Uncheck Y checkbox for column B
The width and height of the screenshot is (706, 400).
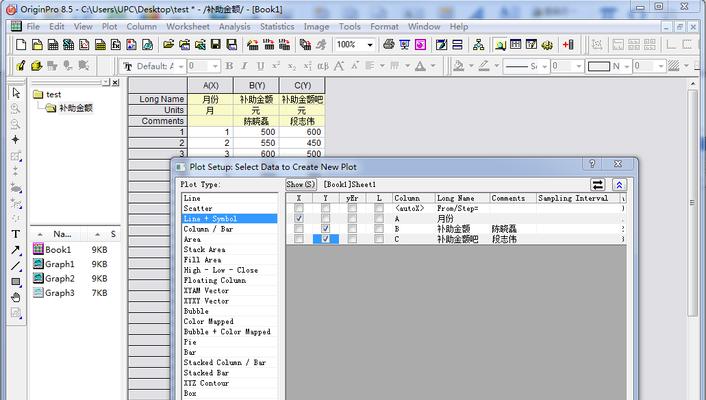(326, 229)
